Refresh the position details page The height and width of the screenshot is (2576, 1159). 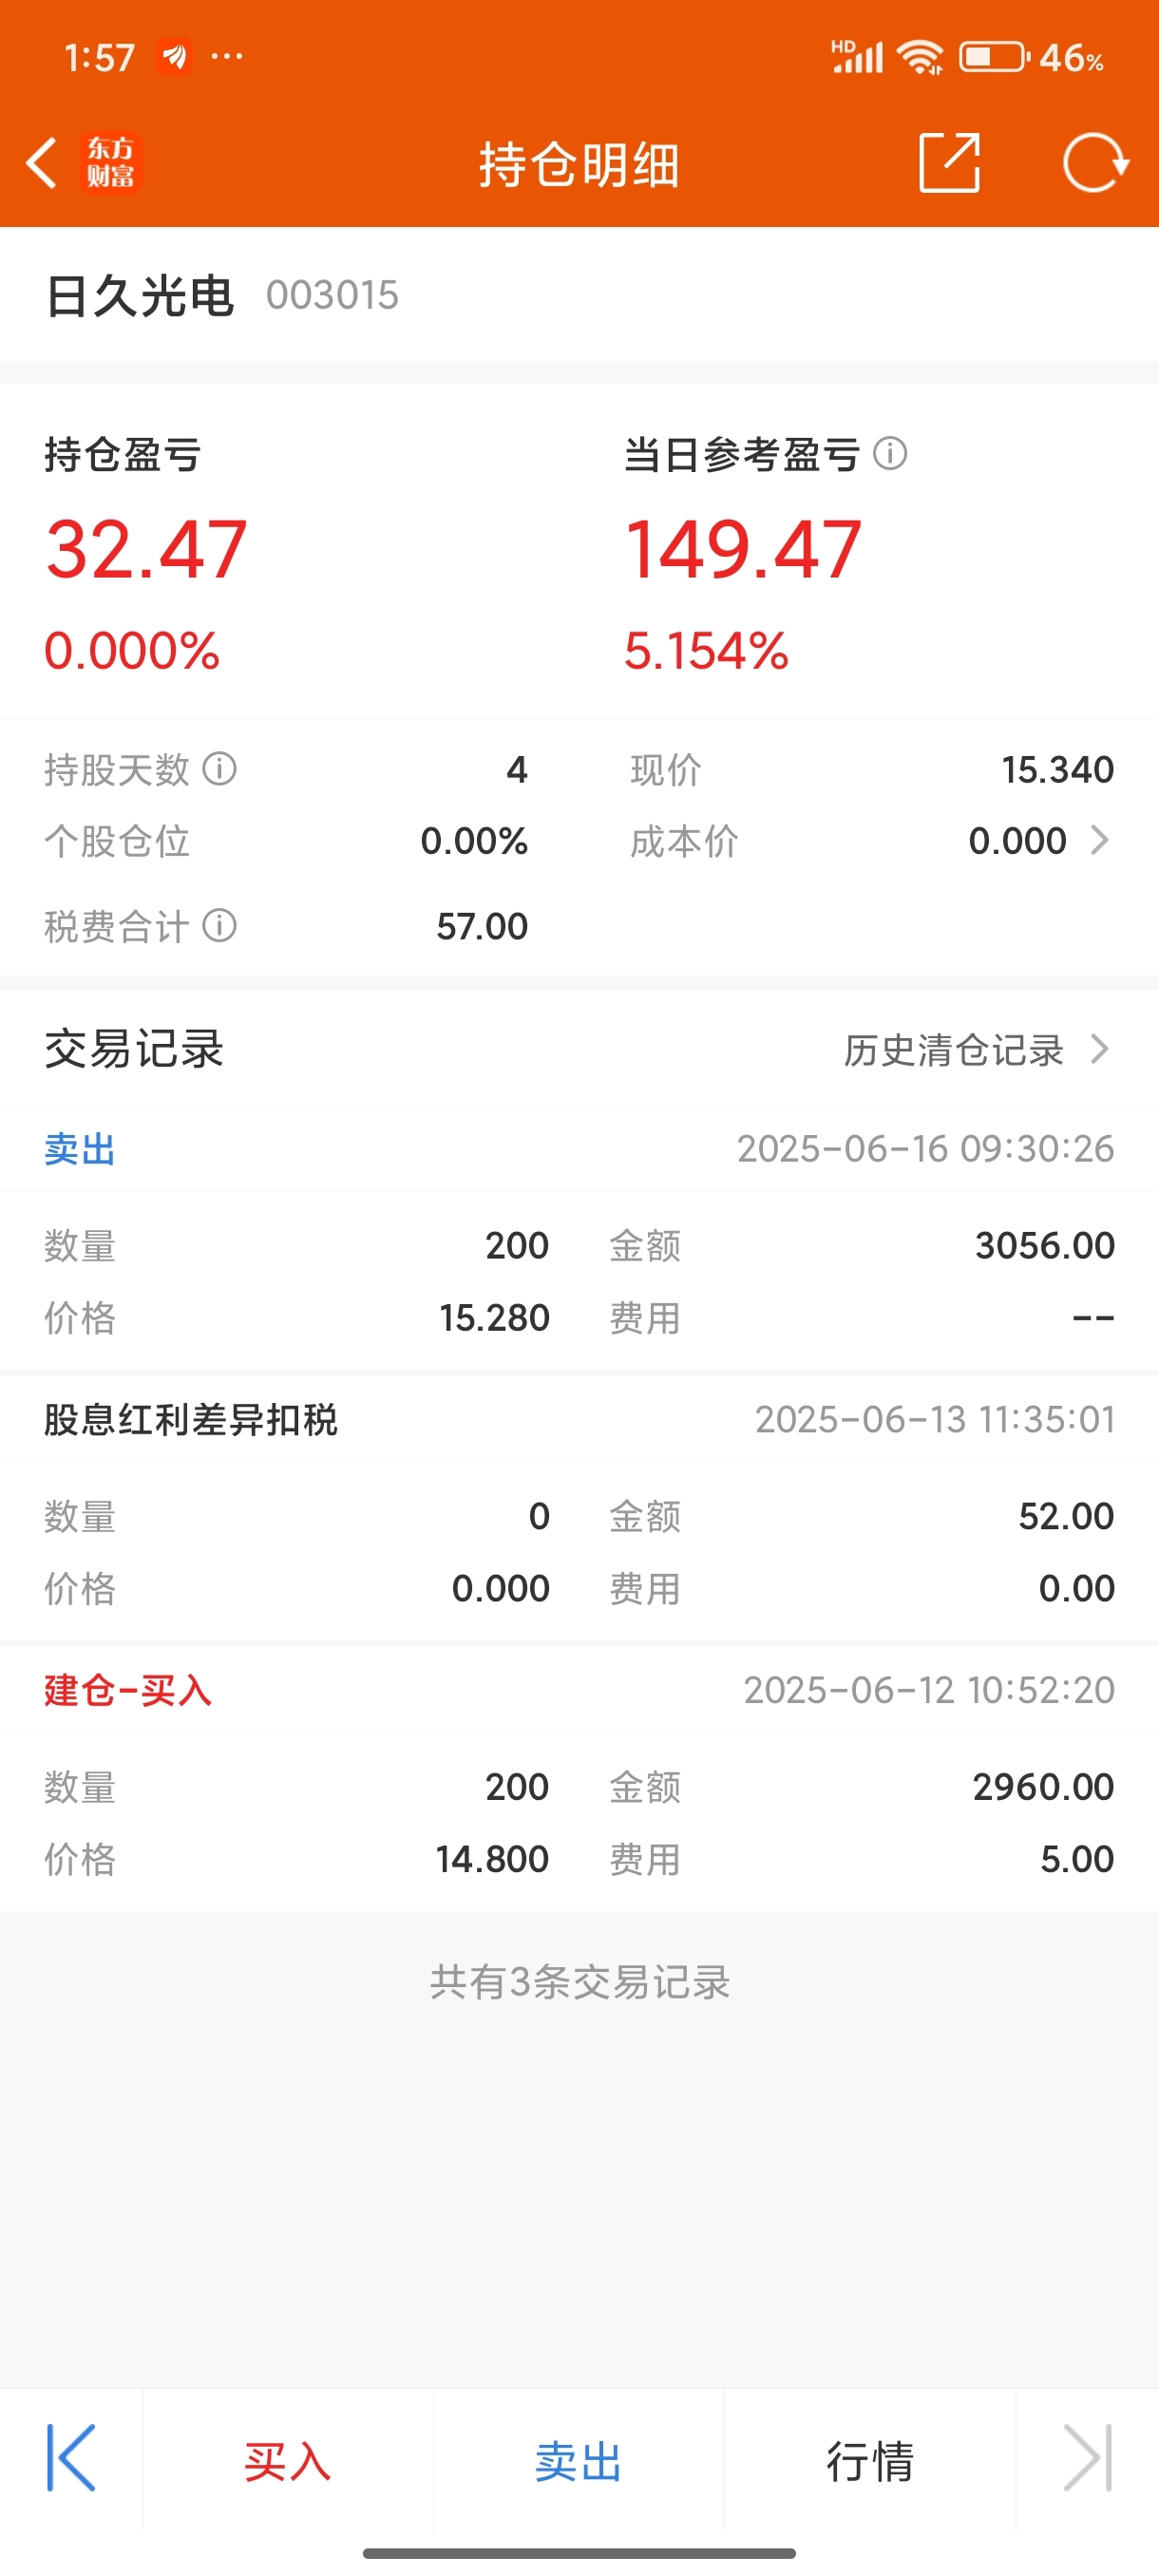coord(1095,162)
